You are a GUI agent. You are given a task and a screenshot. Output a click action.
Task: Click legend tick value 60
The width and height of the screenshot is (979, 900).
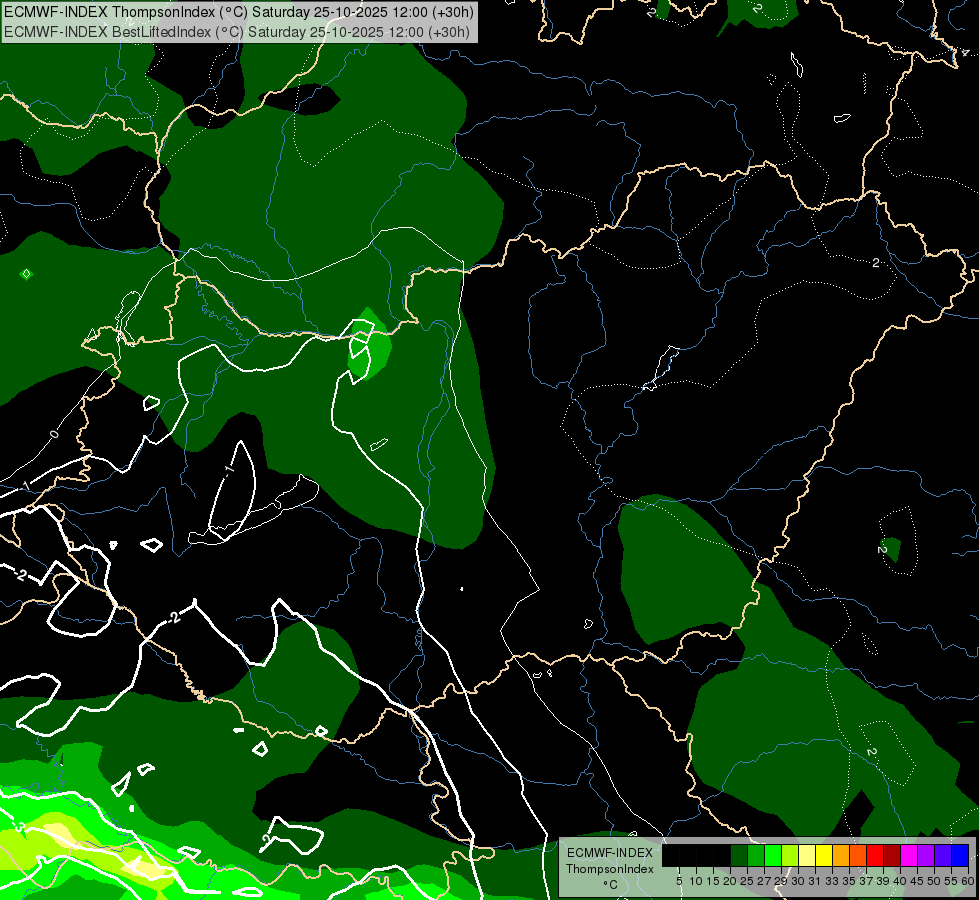click(x=968, y=881)
